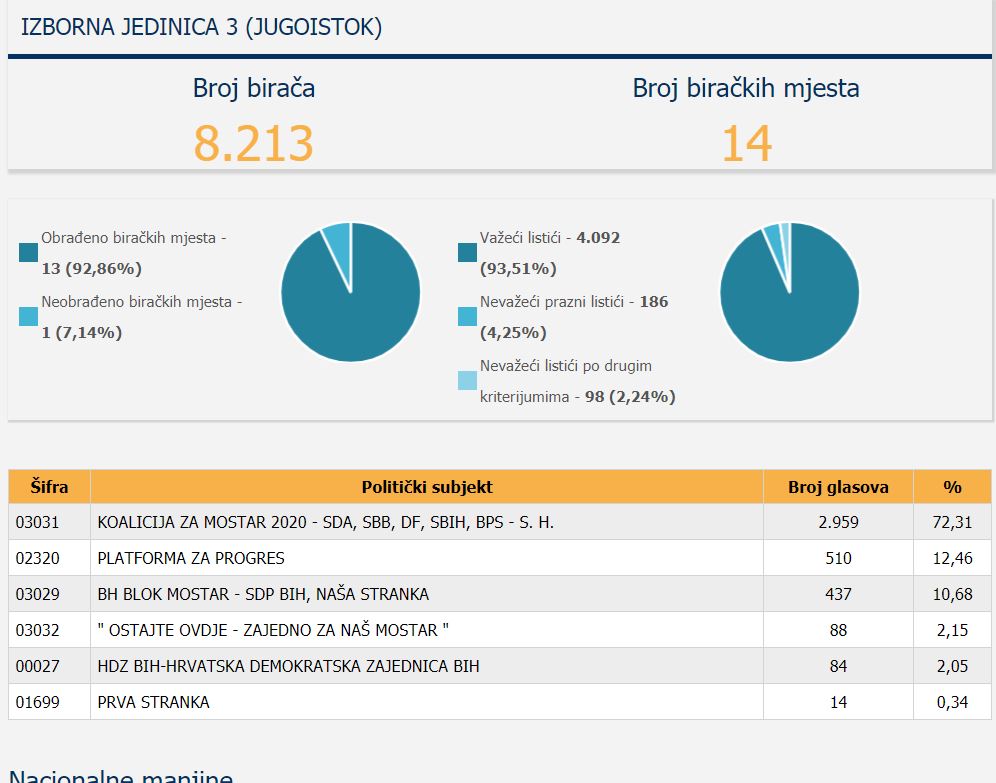Select the HDZ BIH row
The width and height of the screenshot is (996, 783).
click(500, 666)
